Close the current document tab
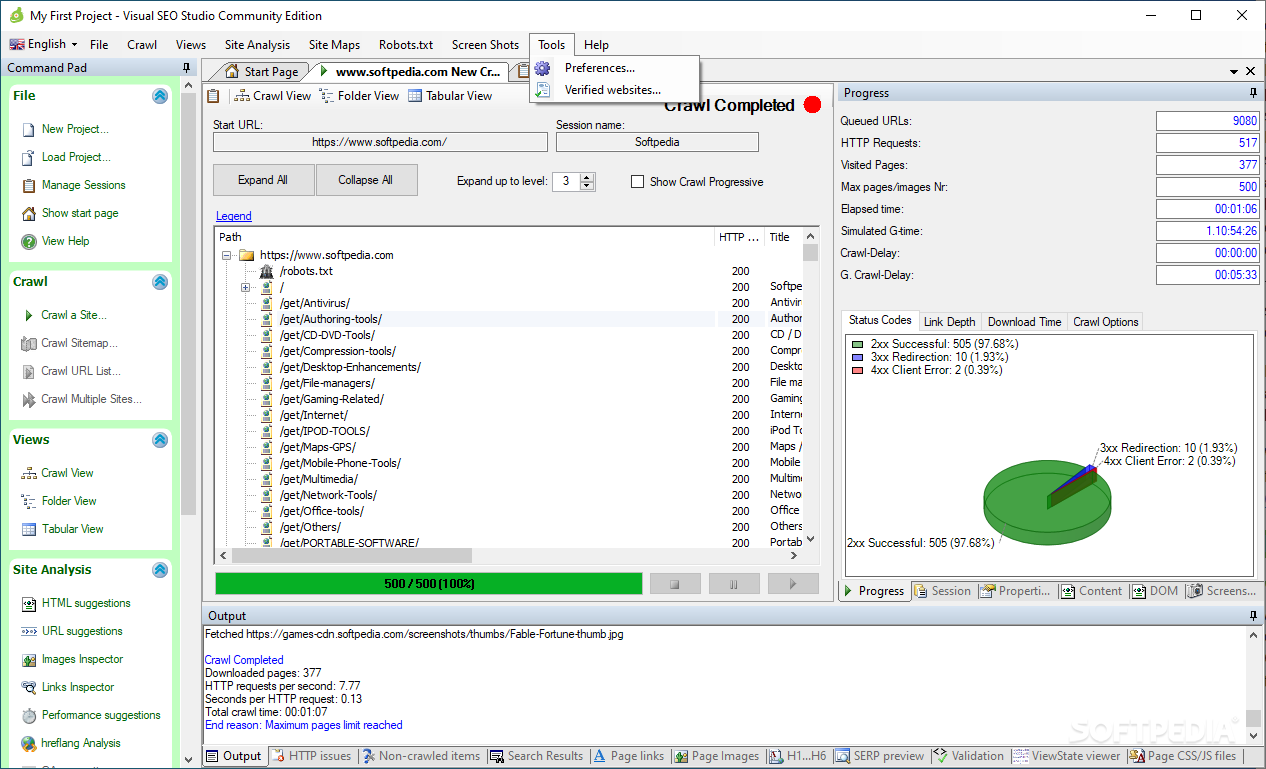This screenshot has height=769, width=1266. pos(1250,72)
